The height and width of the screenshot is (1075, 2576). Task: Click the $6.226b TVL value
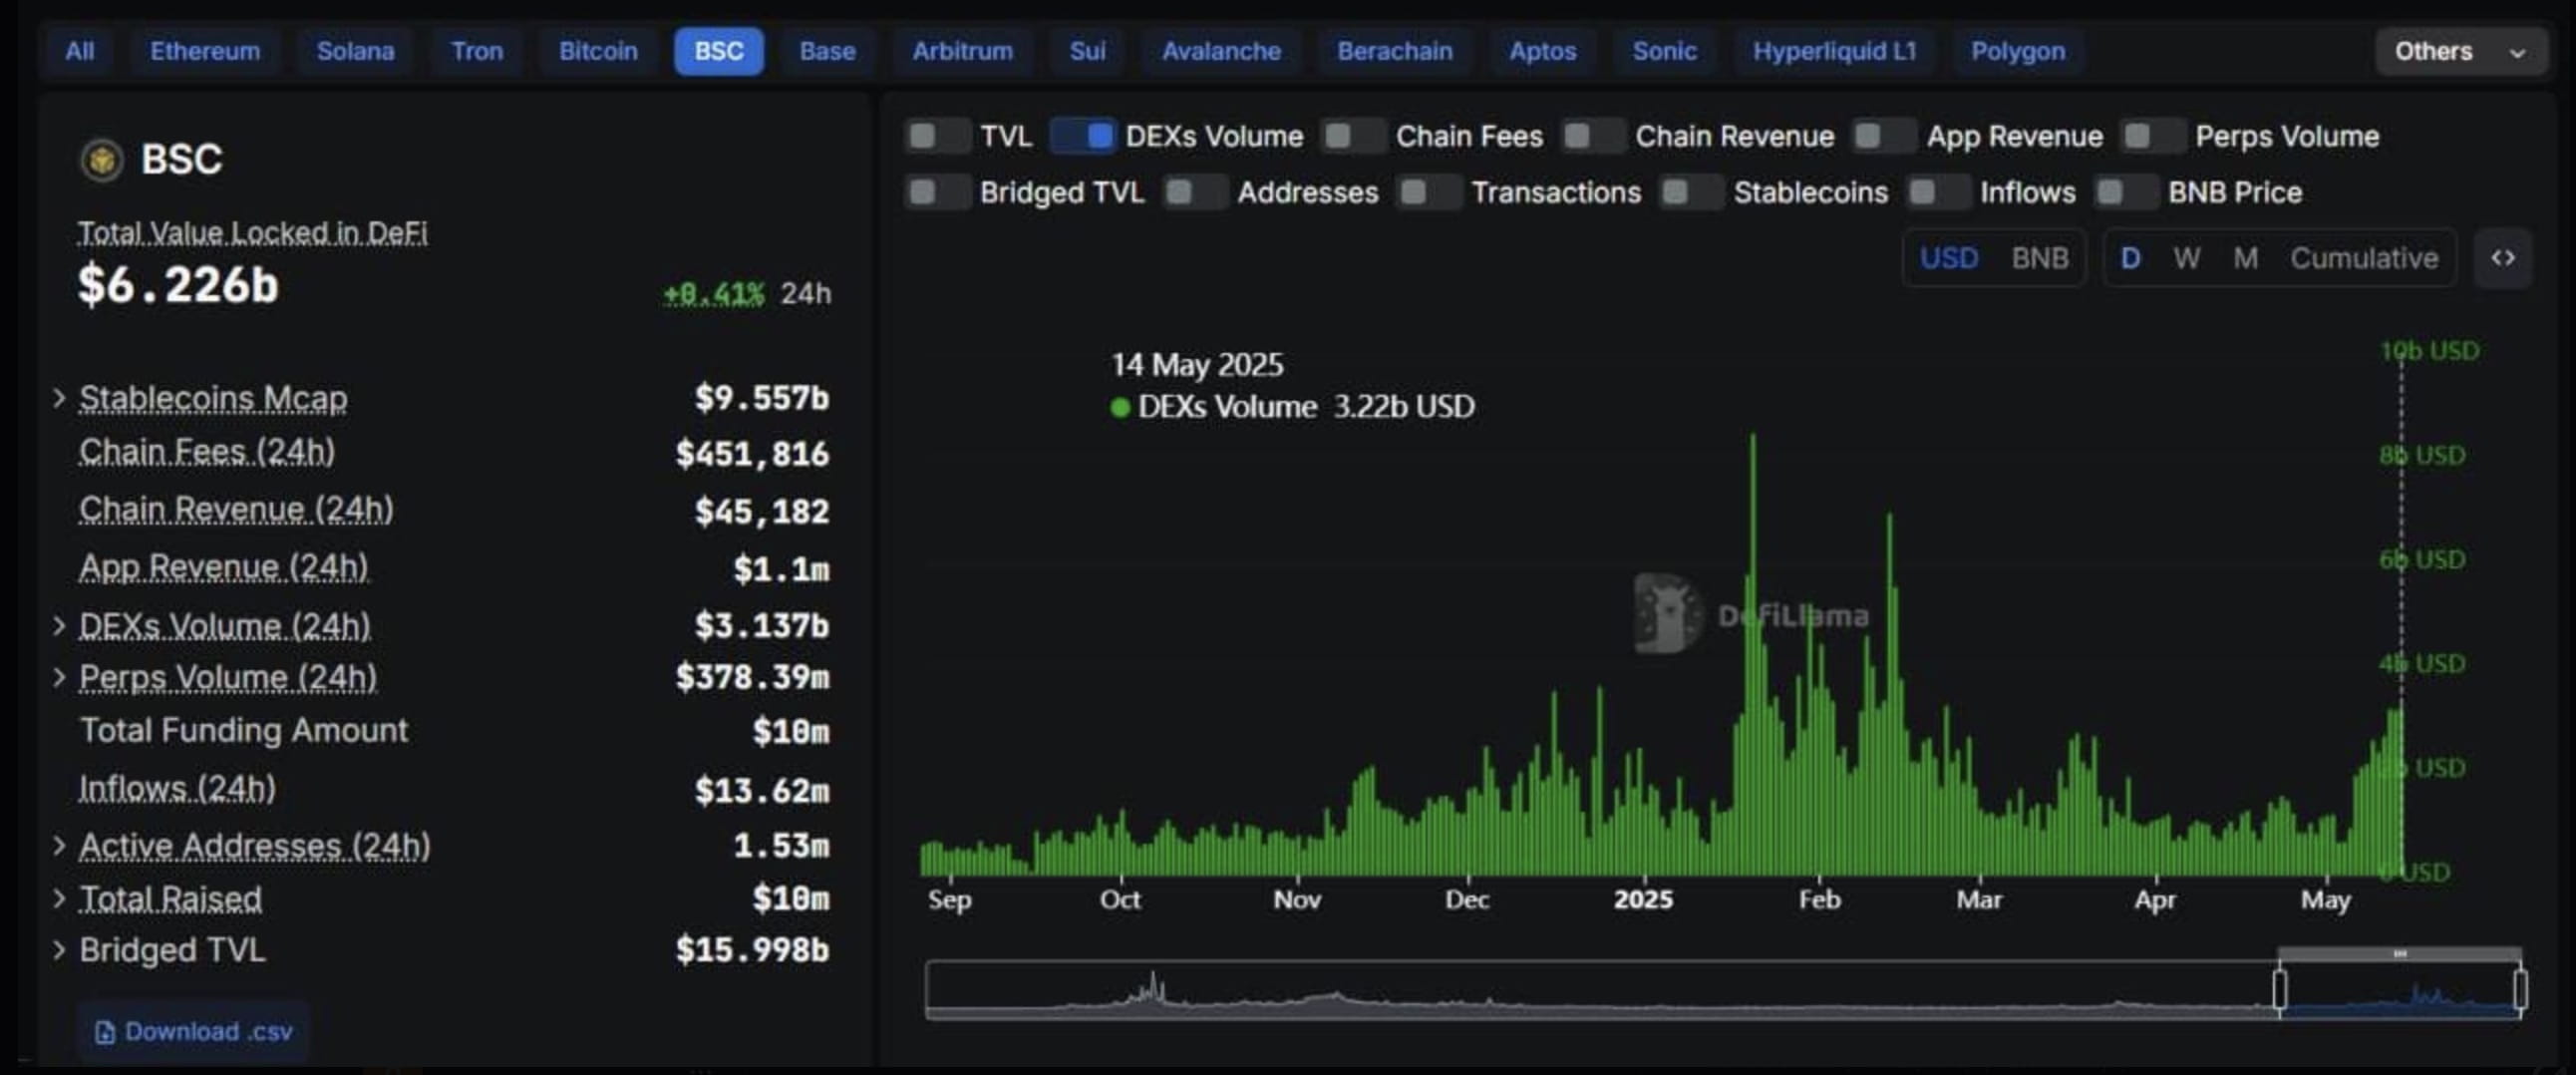(178, 285)
